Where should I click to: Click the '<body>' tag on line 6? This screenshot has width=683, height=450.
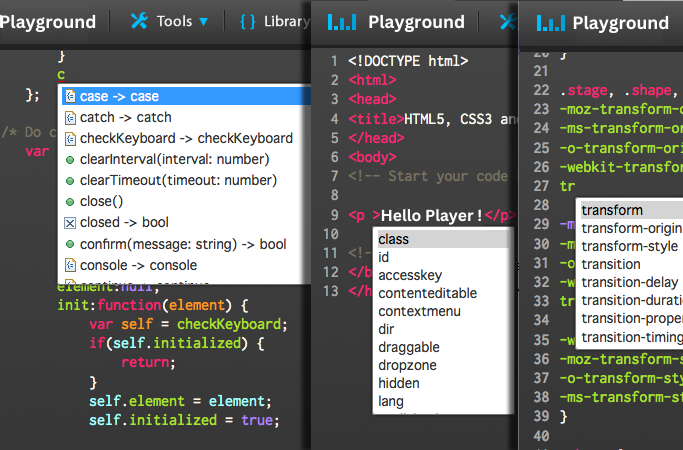(372, 157)
